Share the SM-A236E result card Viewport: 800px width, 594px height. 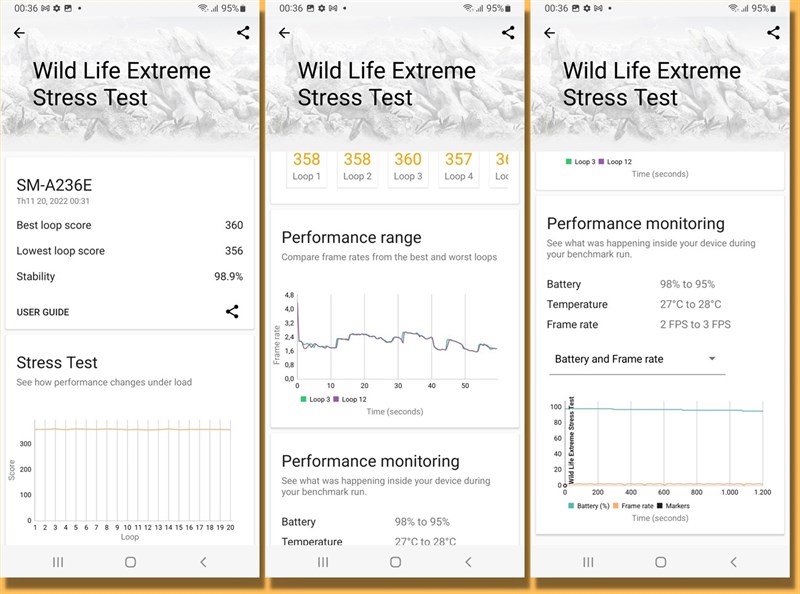pyautogui.click(x=232, y=311)
